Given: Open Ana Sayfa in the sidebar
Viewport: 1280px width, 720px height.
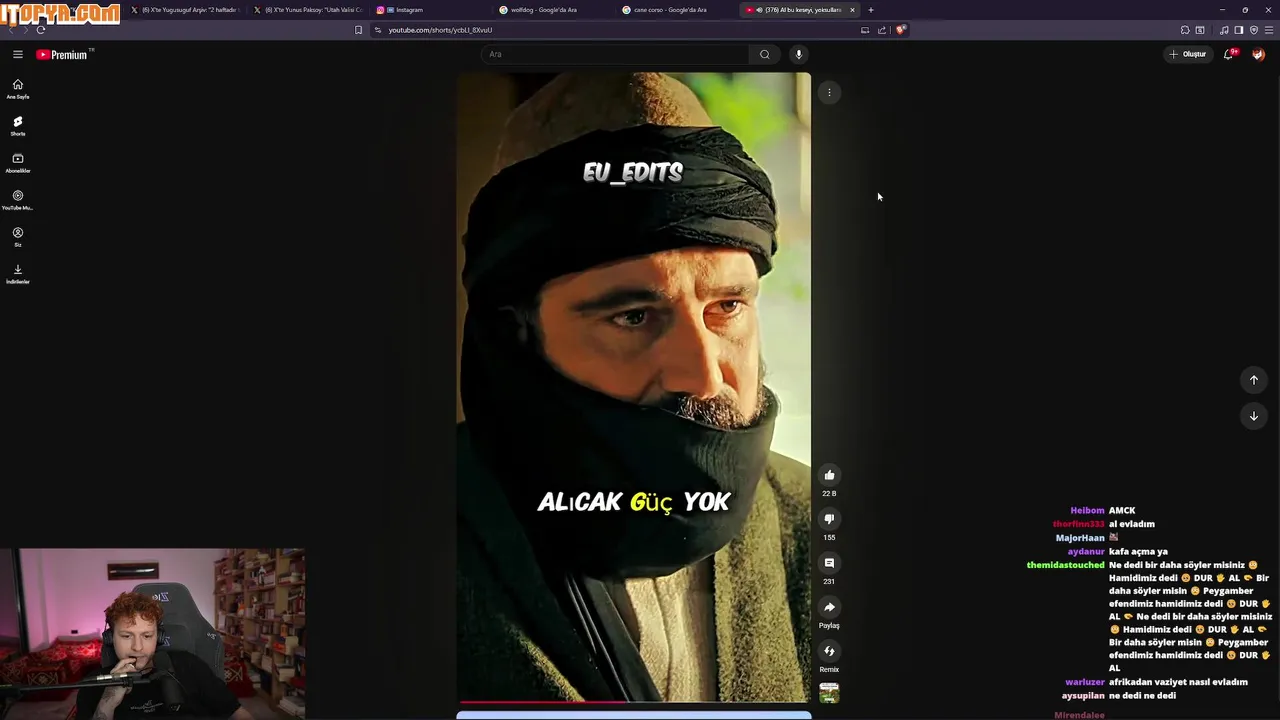Looking at the screenshot, I should [18, 89].
